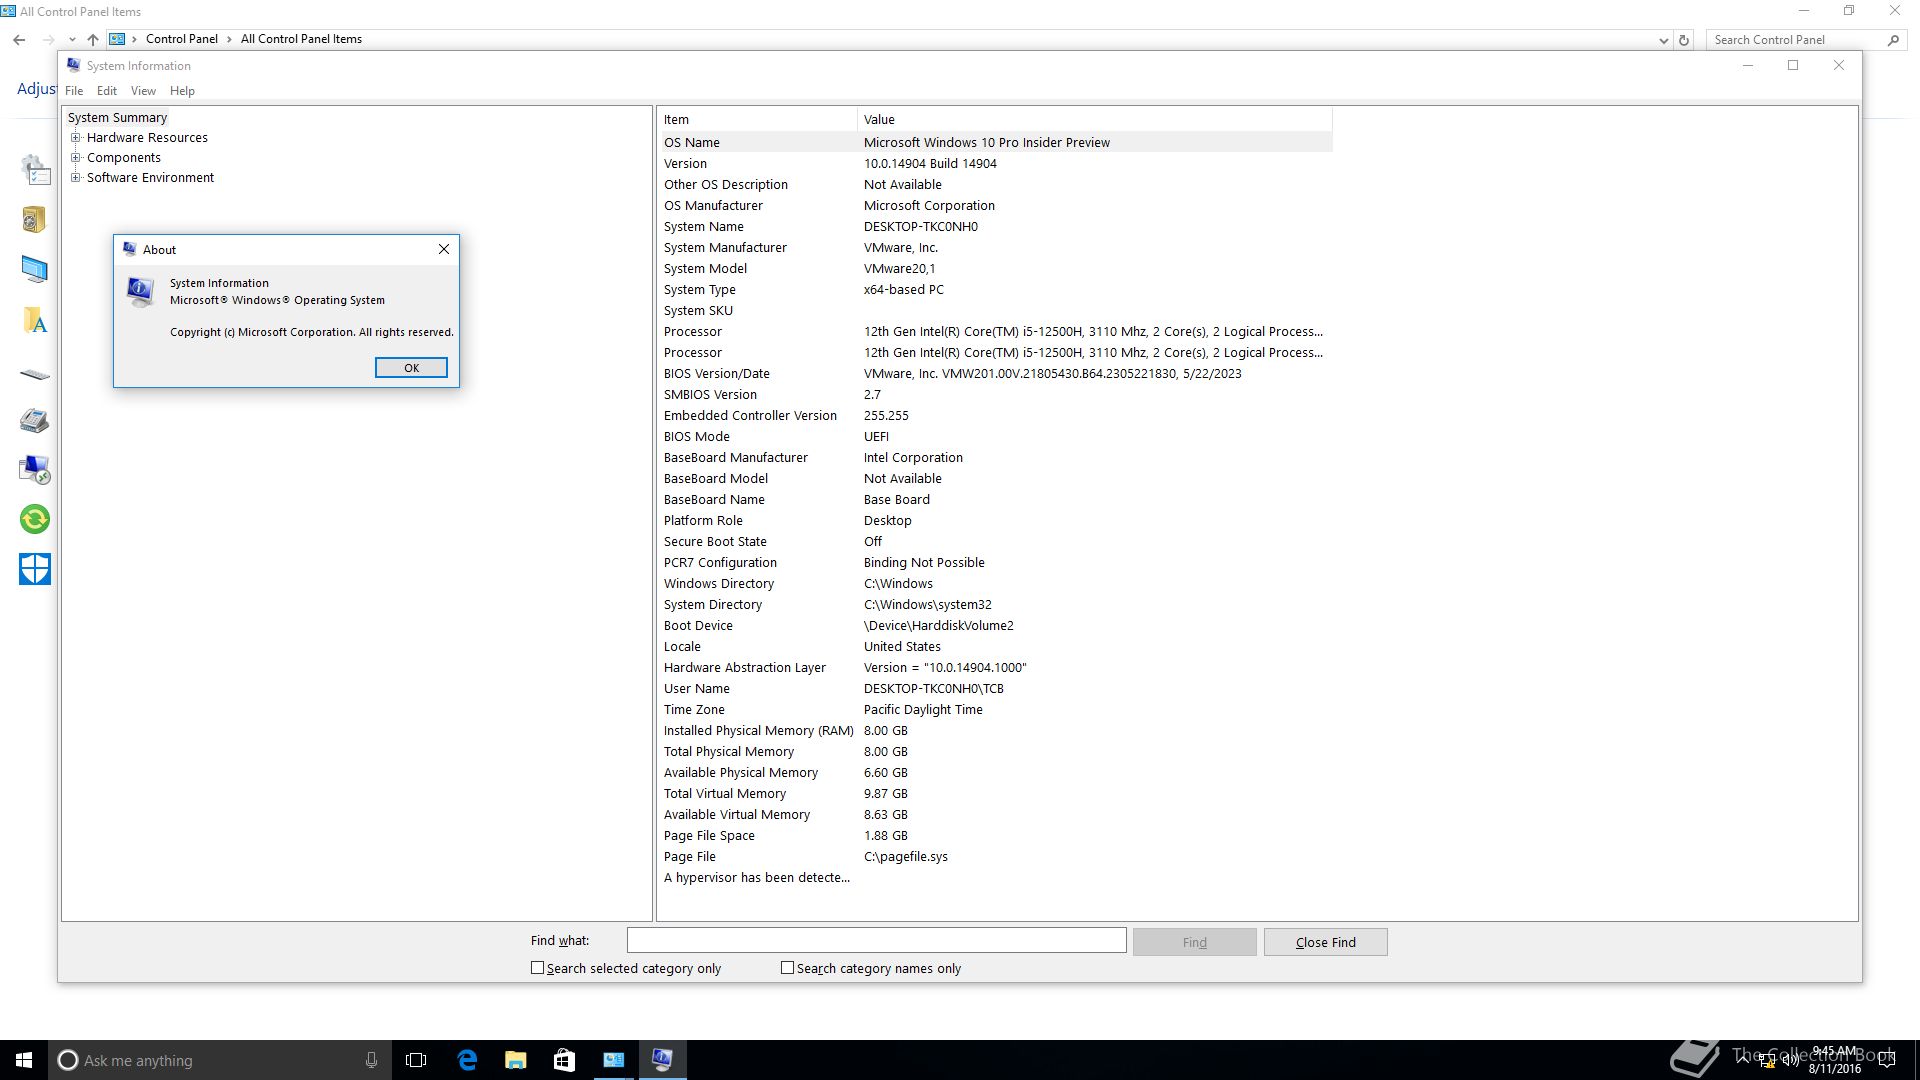Open the Keyboard Control Panel icon

(x=34, y=375)
